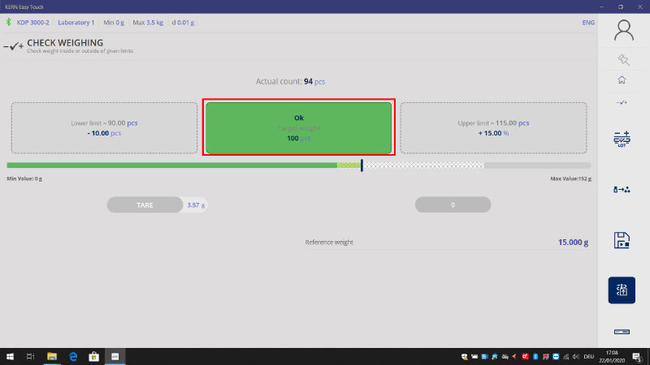Open the user profile icon
The image size is (650, 365).
point(623,30)
